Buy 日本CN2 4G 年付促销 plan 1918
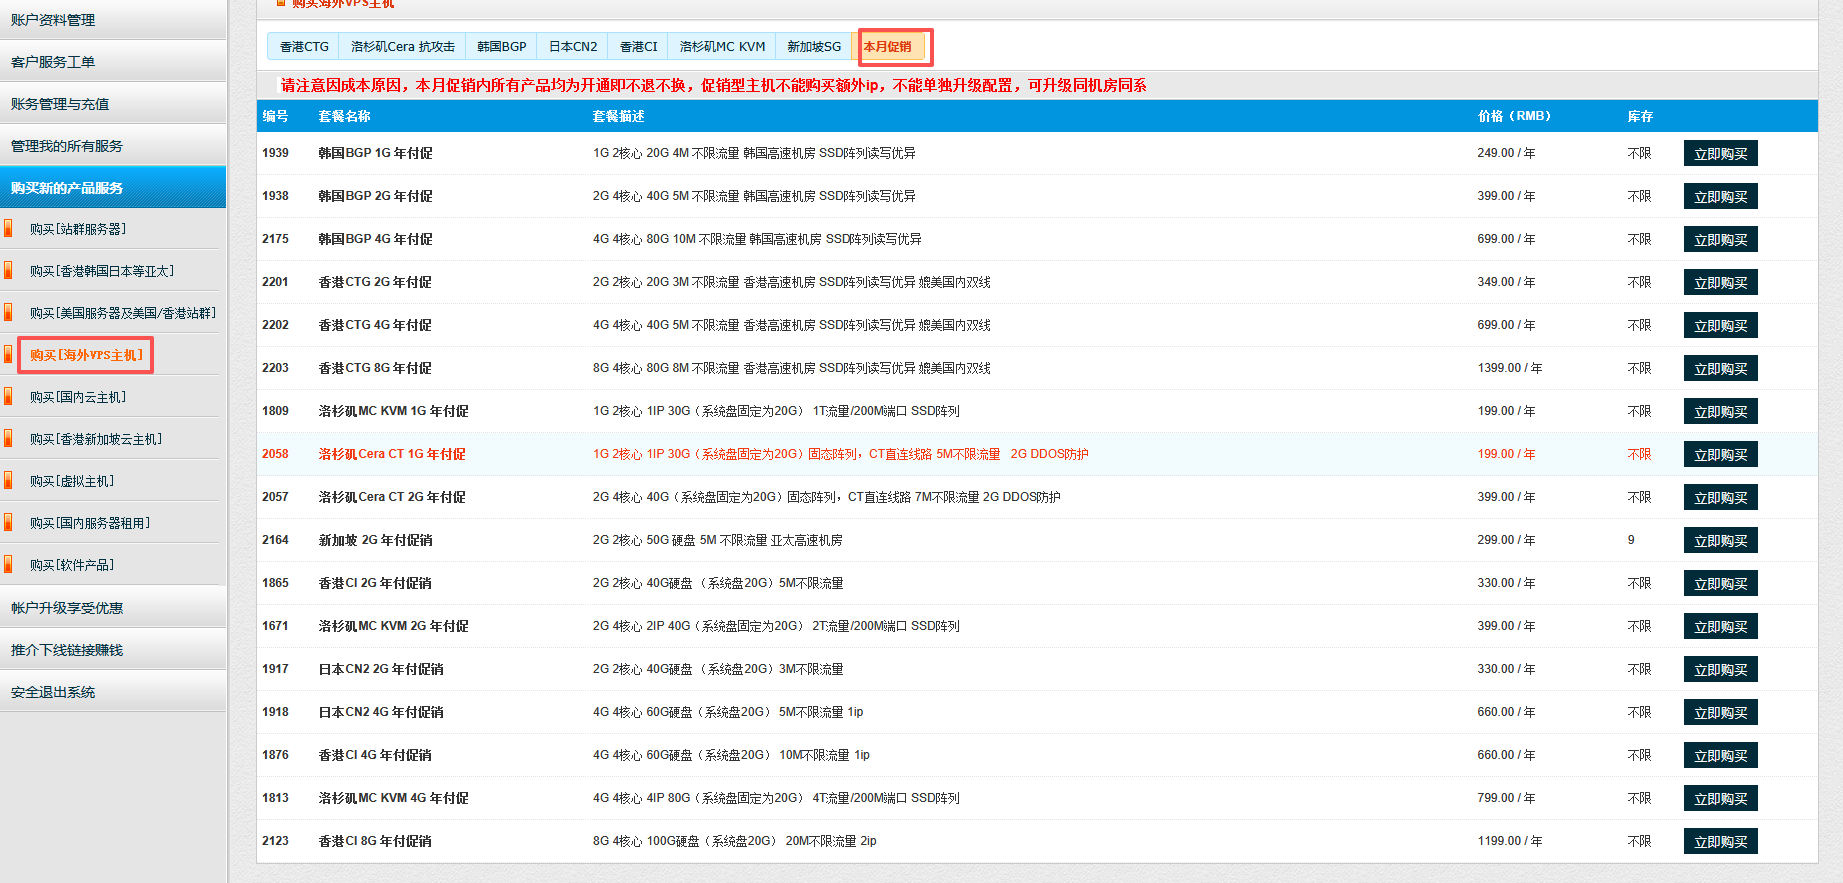This screenshot has height=883, width=1843. coord(1720,712)
